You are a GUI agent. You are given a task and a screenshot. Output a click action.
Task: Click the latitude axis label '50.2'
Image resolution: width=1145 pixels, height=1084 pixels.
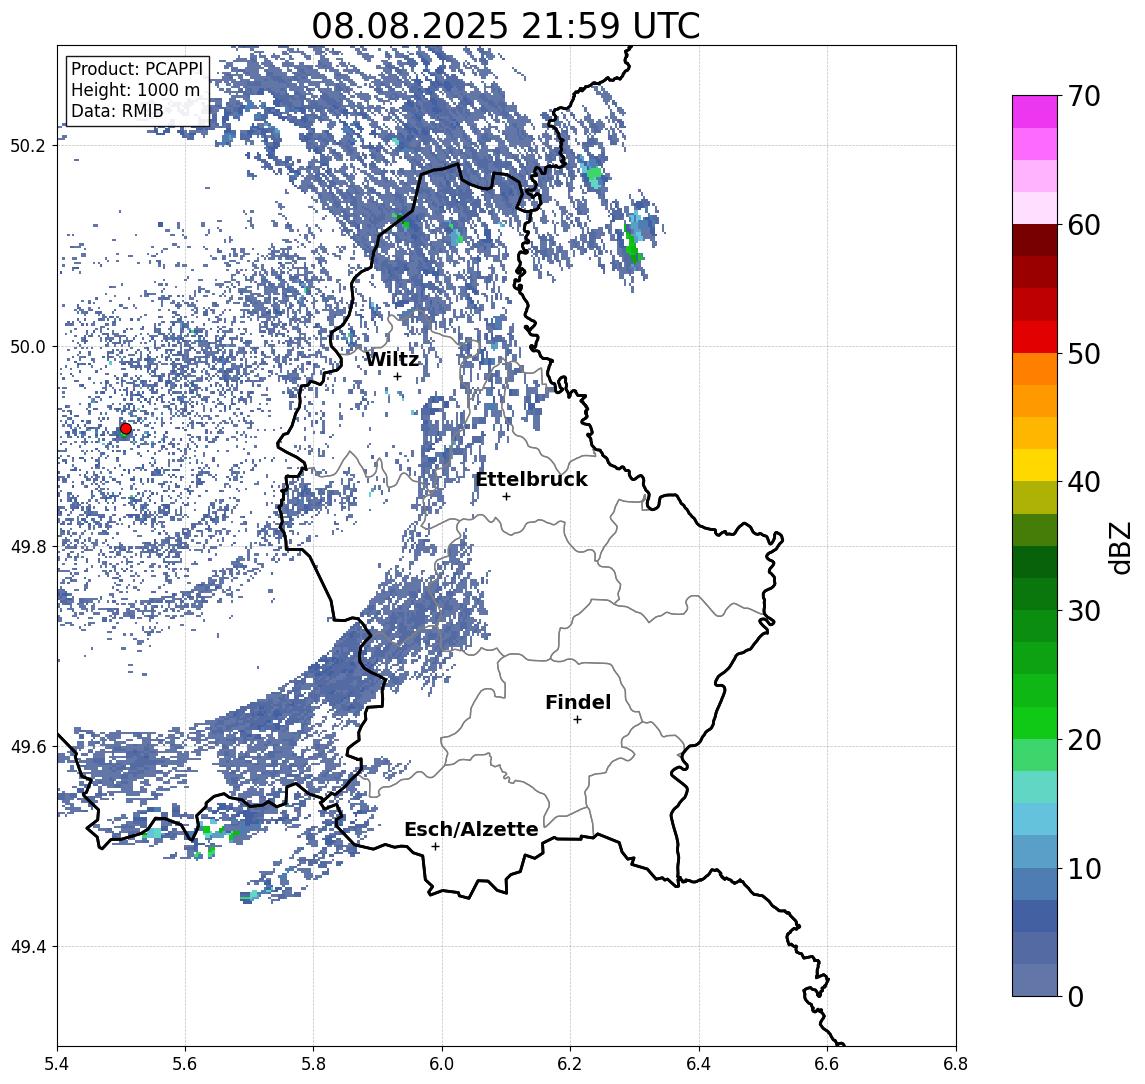[x=27, y=145]
